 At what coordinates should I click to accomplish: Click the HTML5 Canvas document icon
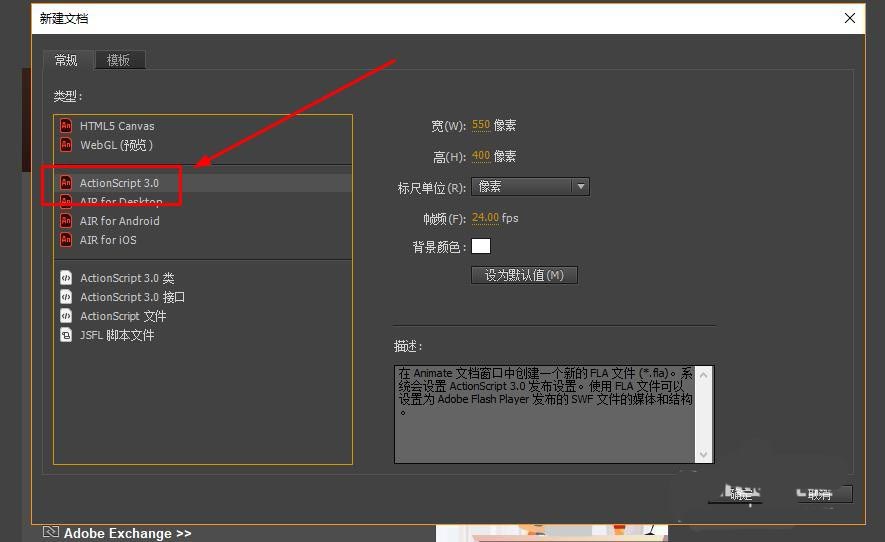pyautogui.click(x=66, y=125)
